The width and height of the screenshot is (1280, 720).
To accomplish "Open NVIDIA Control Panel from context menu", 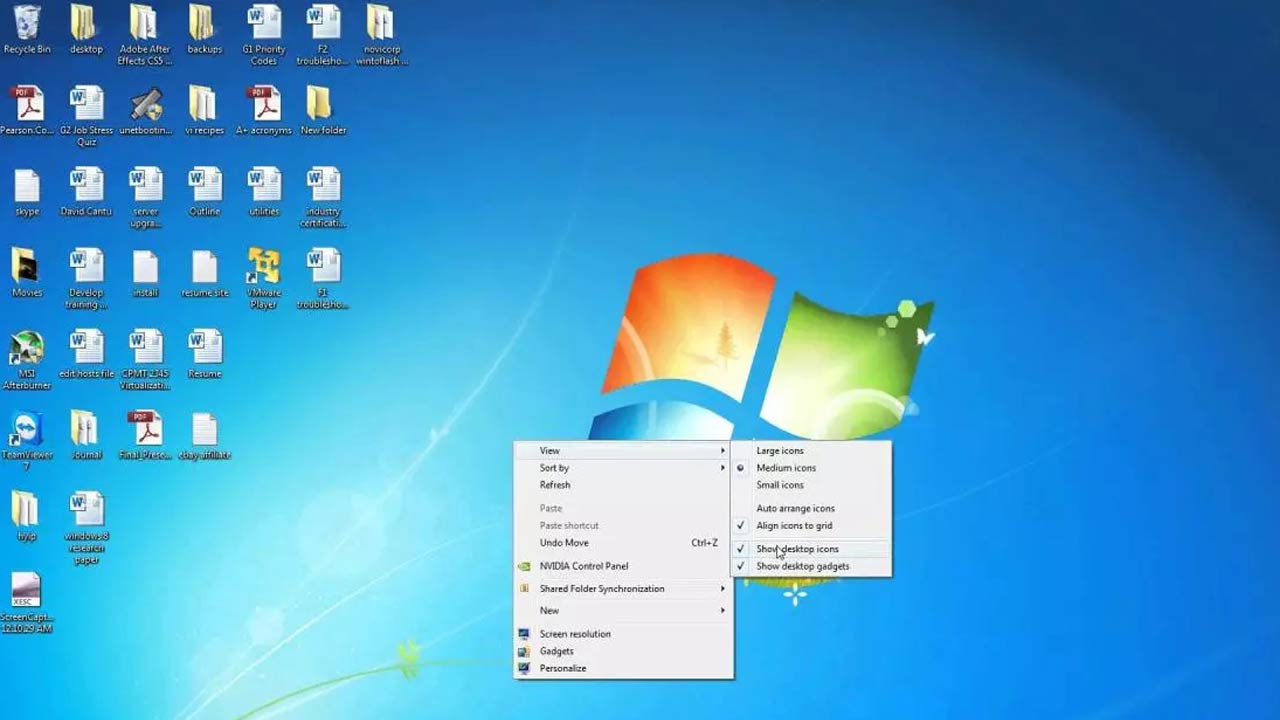I will click(584, 566).
